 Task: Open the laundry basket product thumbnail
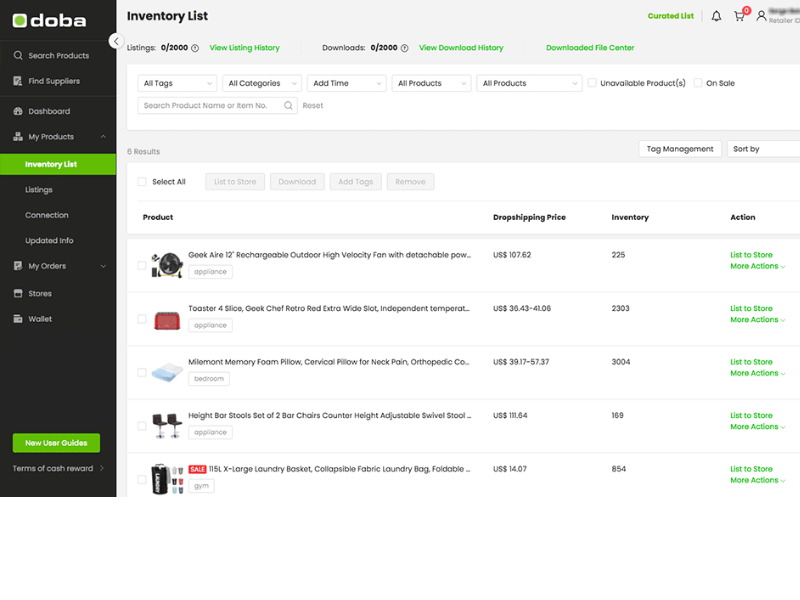tap(167, 479)
